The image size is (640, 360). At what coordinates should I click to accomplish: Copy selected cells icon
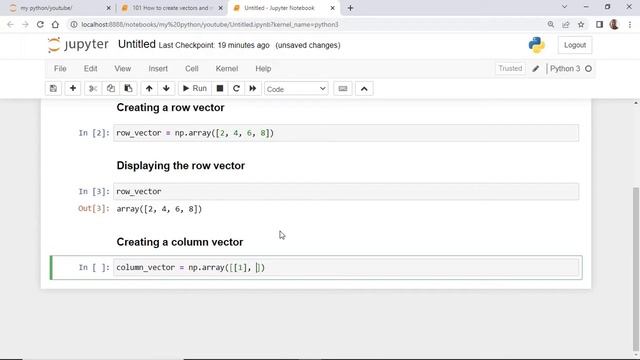(111, 89)
